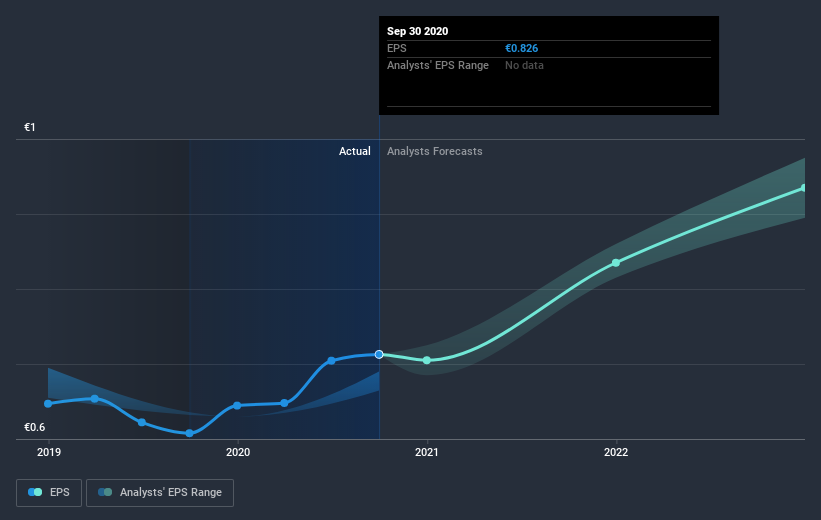Select the mid-2020 EPS data point before Sep 30
The image size is (821, 520).
click(x=331, y=361)
